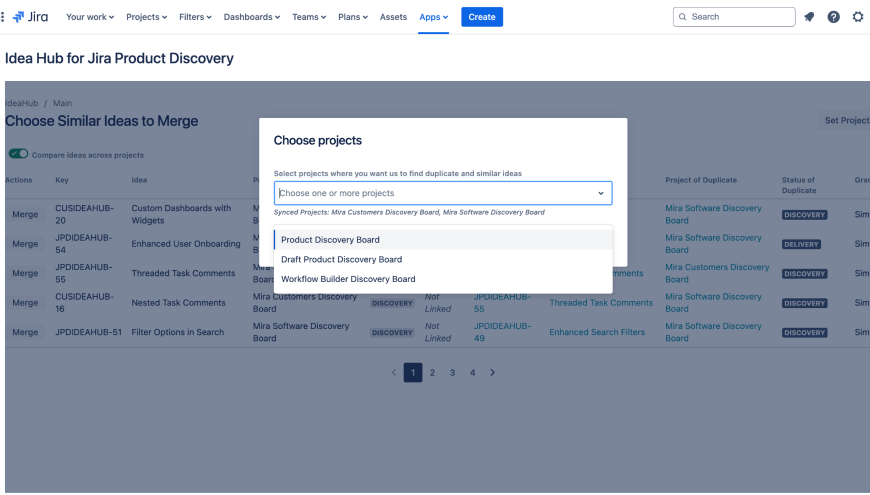Open the Assets page
Viewport: 870px width, 495px height.
pyautogui.click(x=393, y=17)
